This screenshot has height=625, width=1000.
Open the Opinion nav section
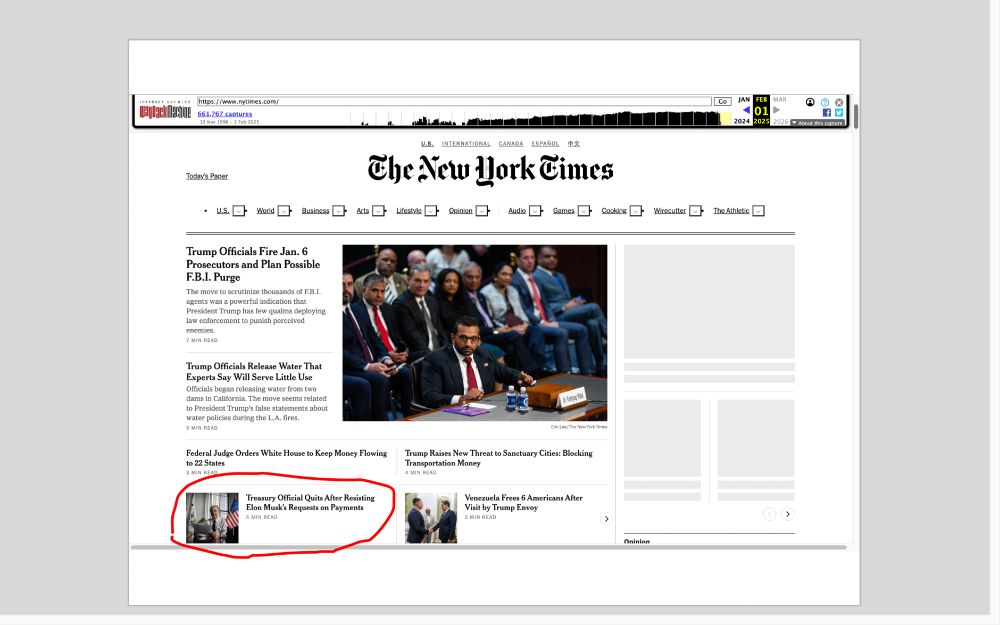pos(460,210)
